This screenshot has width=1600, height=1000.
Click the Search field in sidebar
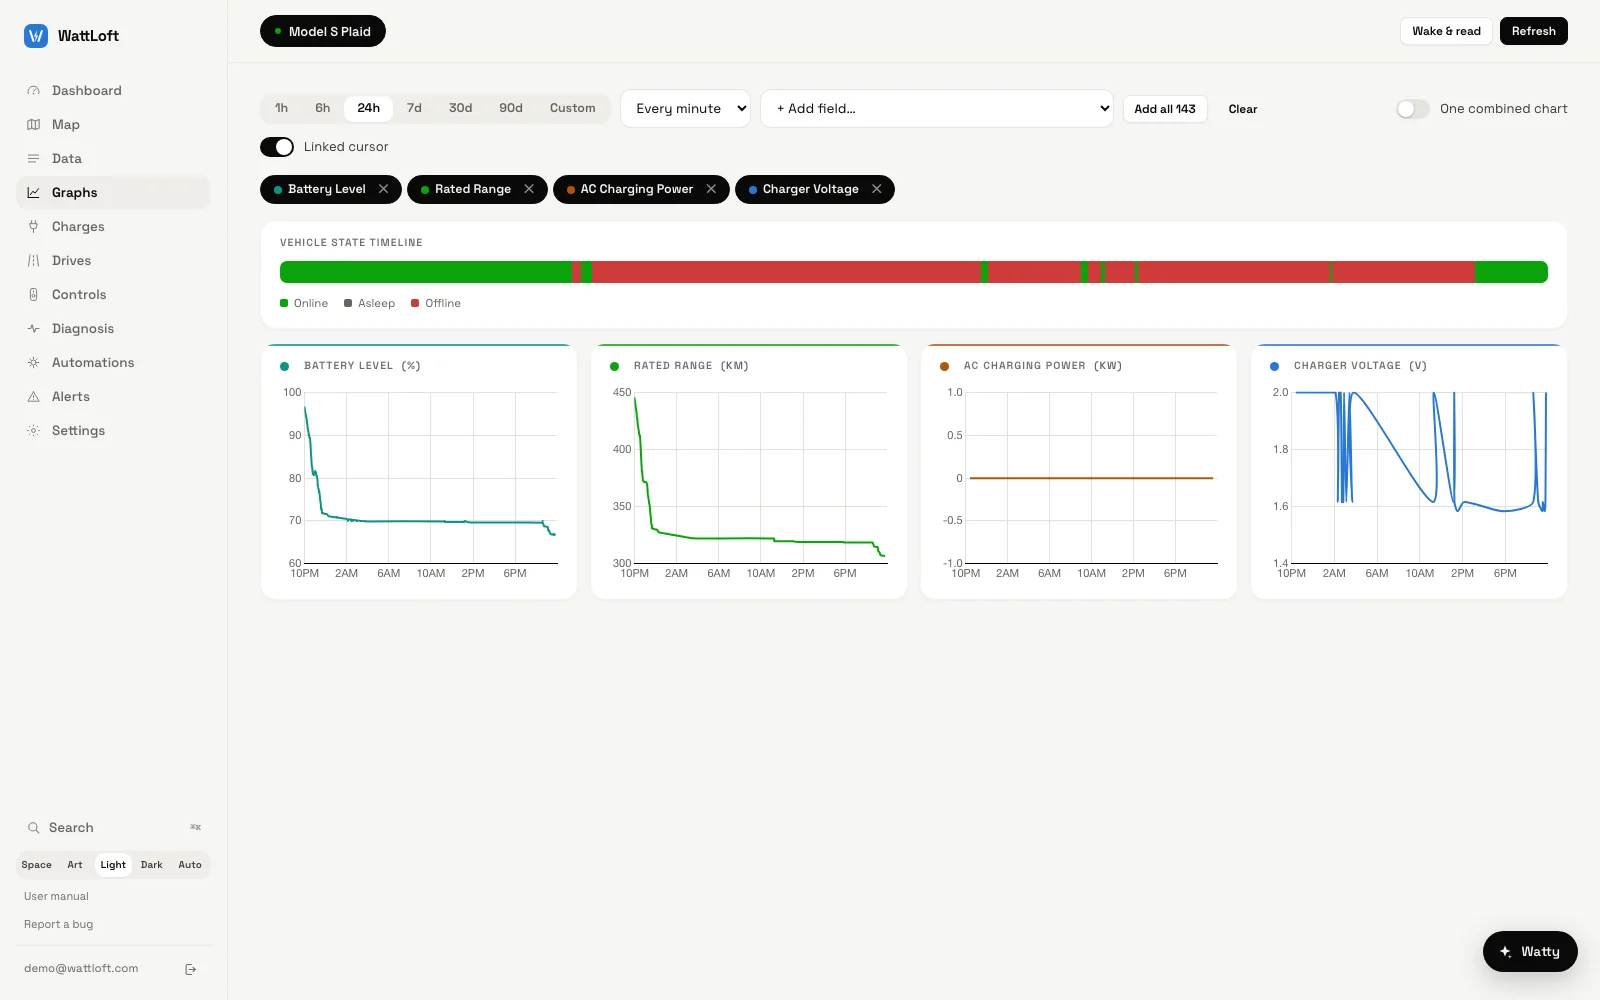[x=113, y=828]
